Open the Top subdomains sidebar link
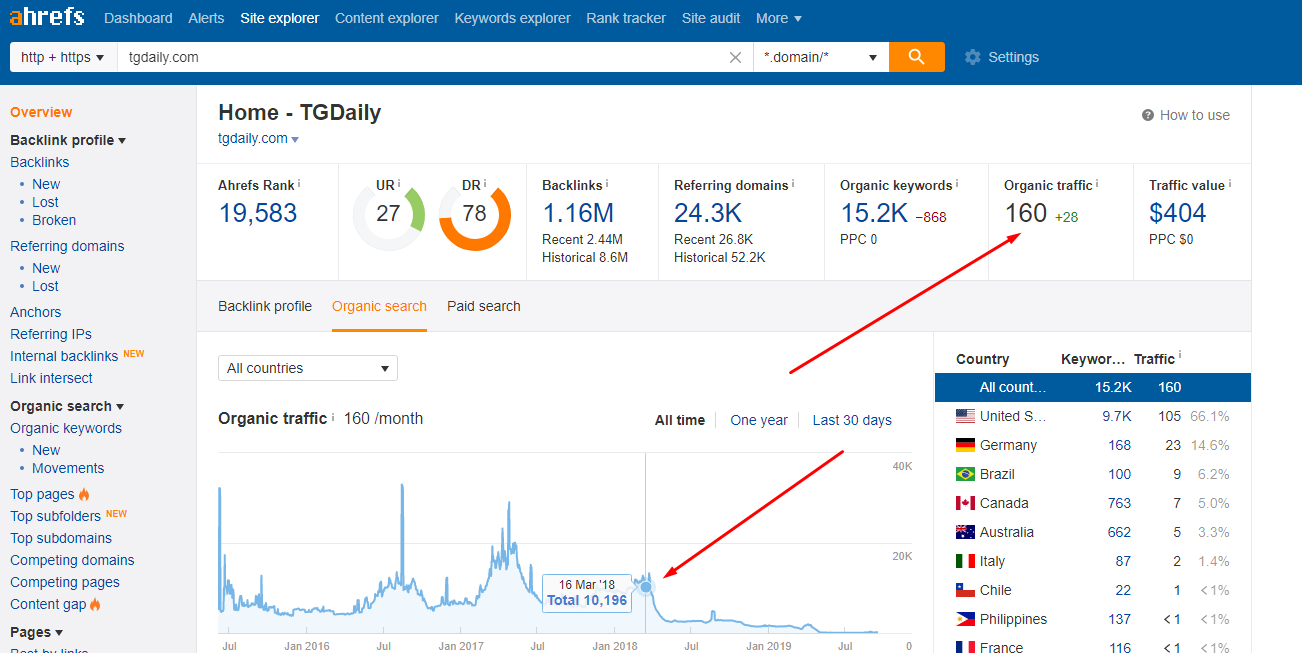This screenshot has width=1302, height=653. click(x=61, y=538)
